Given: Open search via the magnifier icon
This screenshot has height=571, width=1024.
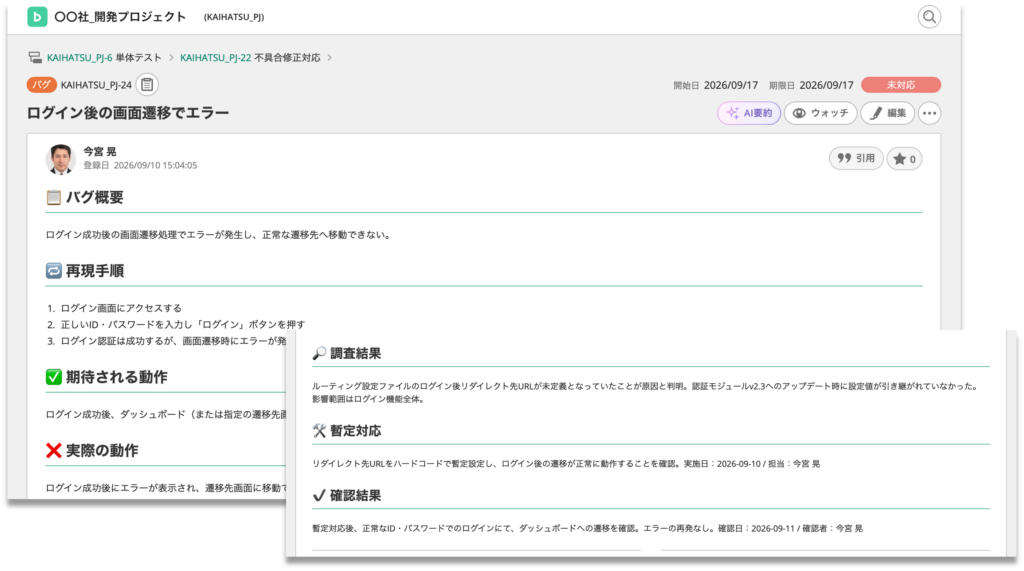Looking at the screenshot, I should point(929,16).
